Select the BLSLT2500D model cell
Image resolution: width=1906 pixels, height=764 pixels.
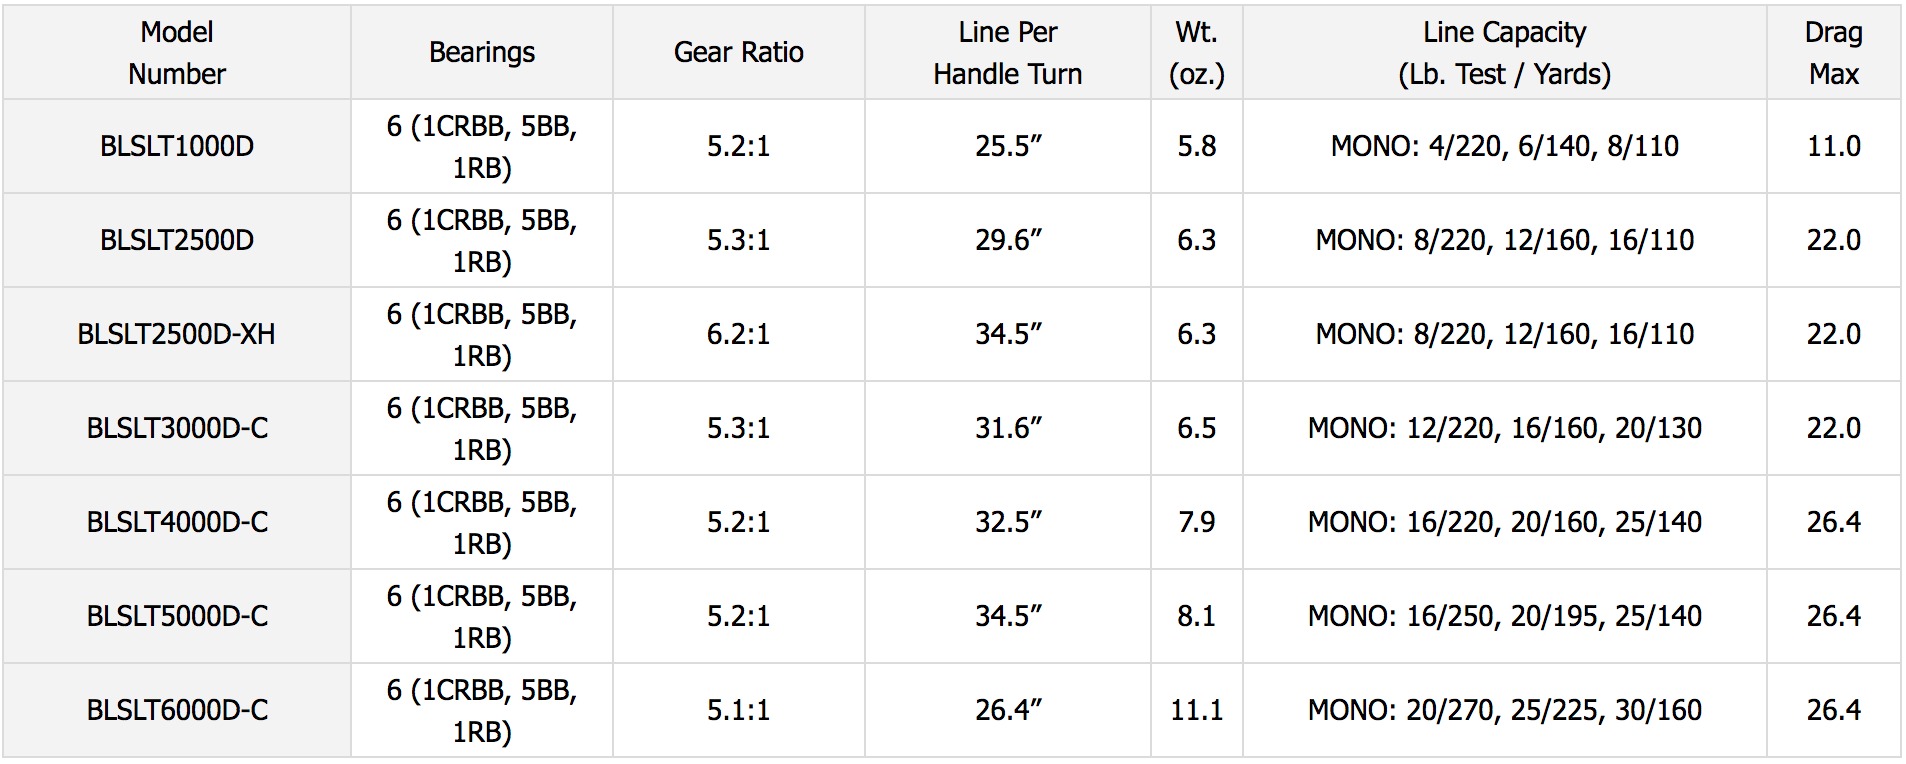(x=177, y=241)
